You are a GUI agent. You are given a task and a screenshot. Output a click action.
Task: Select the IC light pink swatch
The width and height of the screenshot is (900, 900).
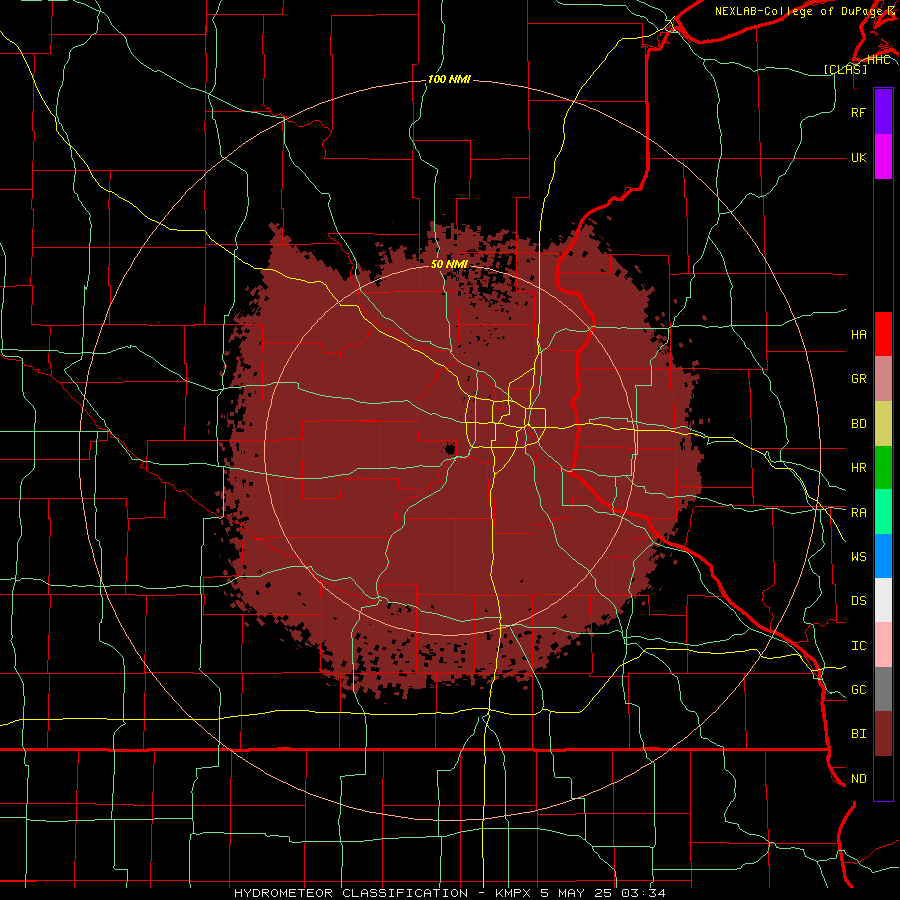(883, 645)
